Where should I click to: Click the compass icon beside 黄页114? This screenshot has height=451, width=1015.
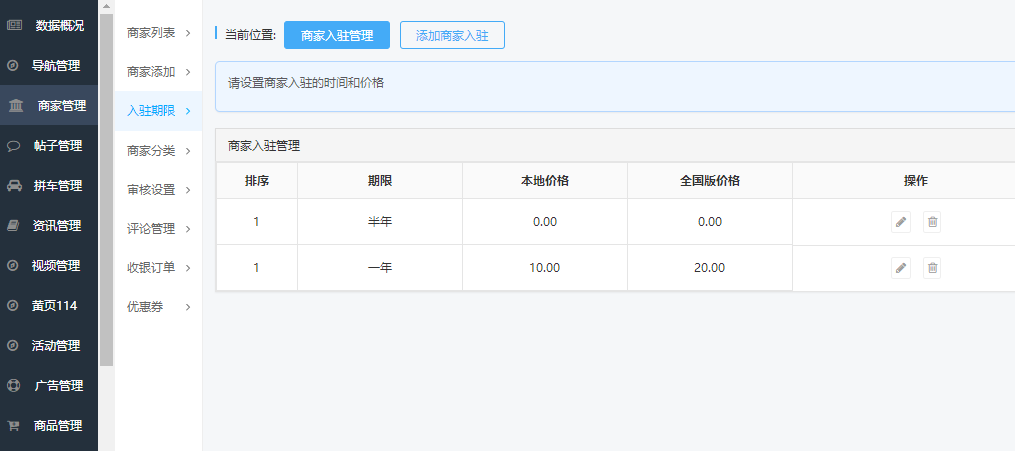pyautogui.click(x=12, y=305)
